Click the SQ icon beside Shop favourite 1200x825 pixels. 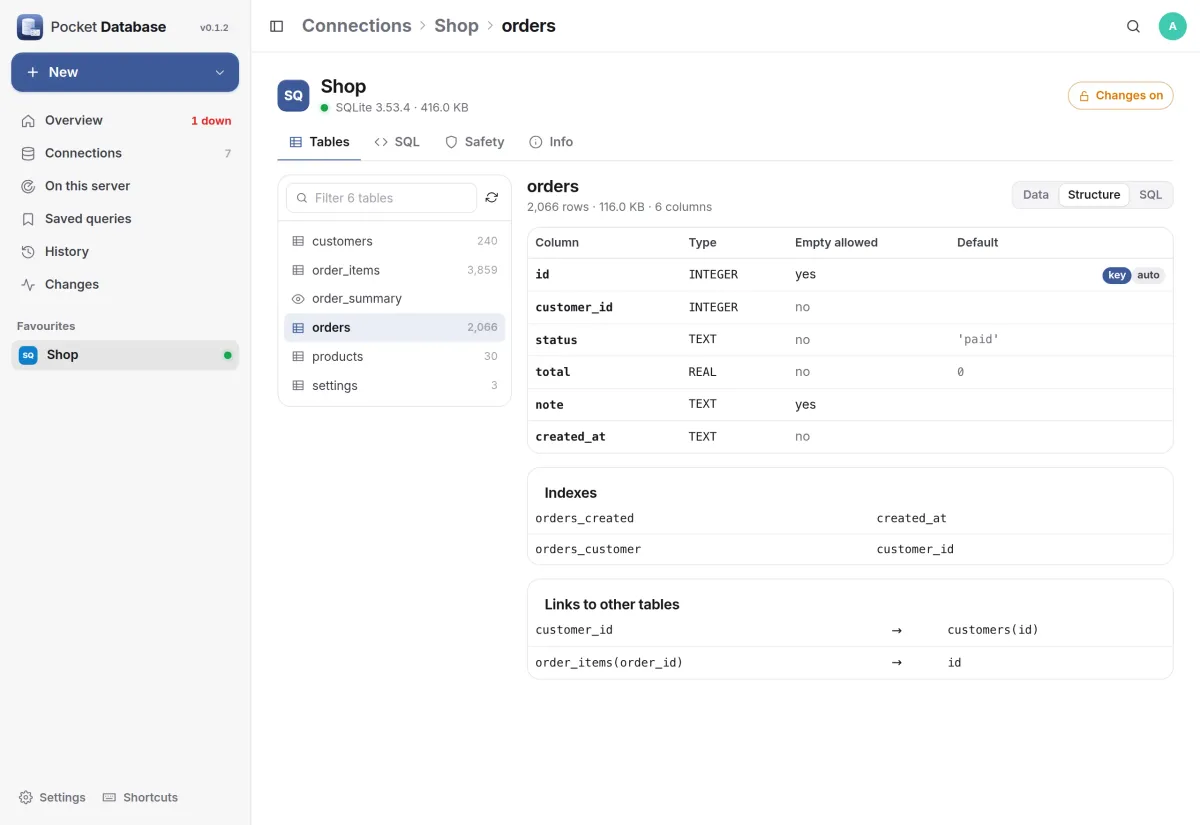28,355
